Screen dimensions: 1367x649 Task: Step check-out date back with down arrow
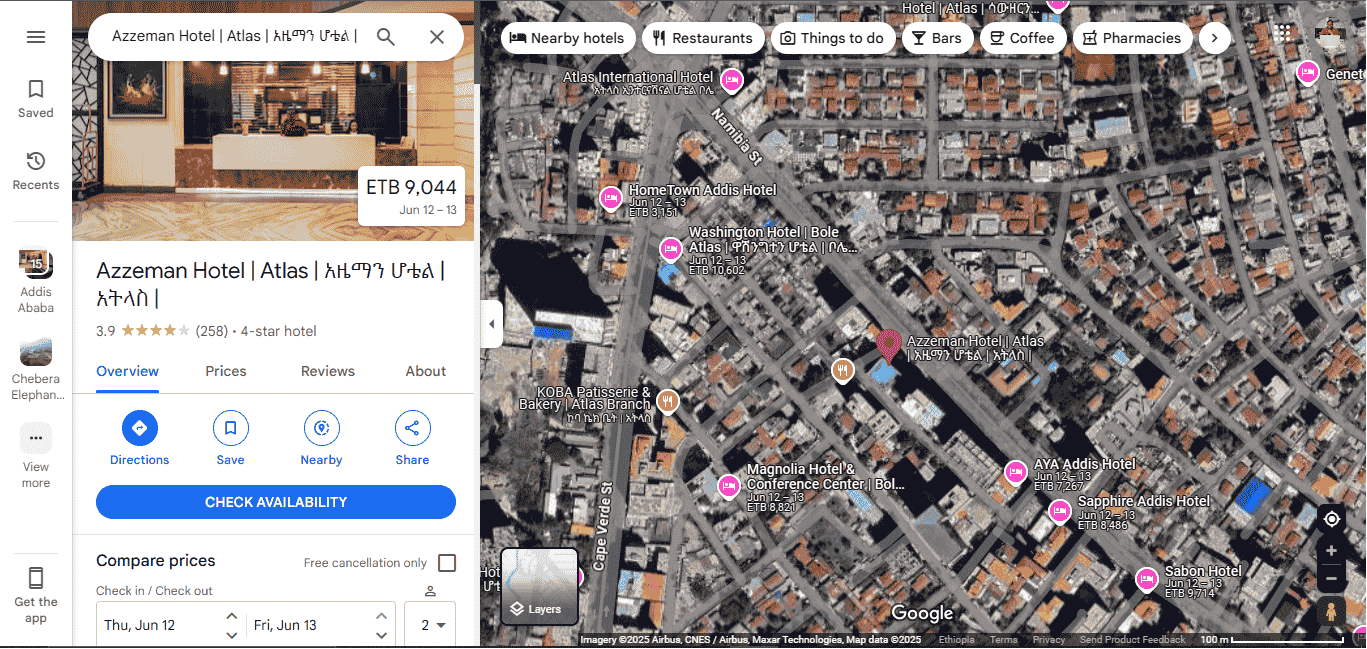point(382,635)
